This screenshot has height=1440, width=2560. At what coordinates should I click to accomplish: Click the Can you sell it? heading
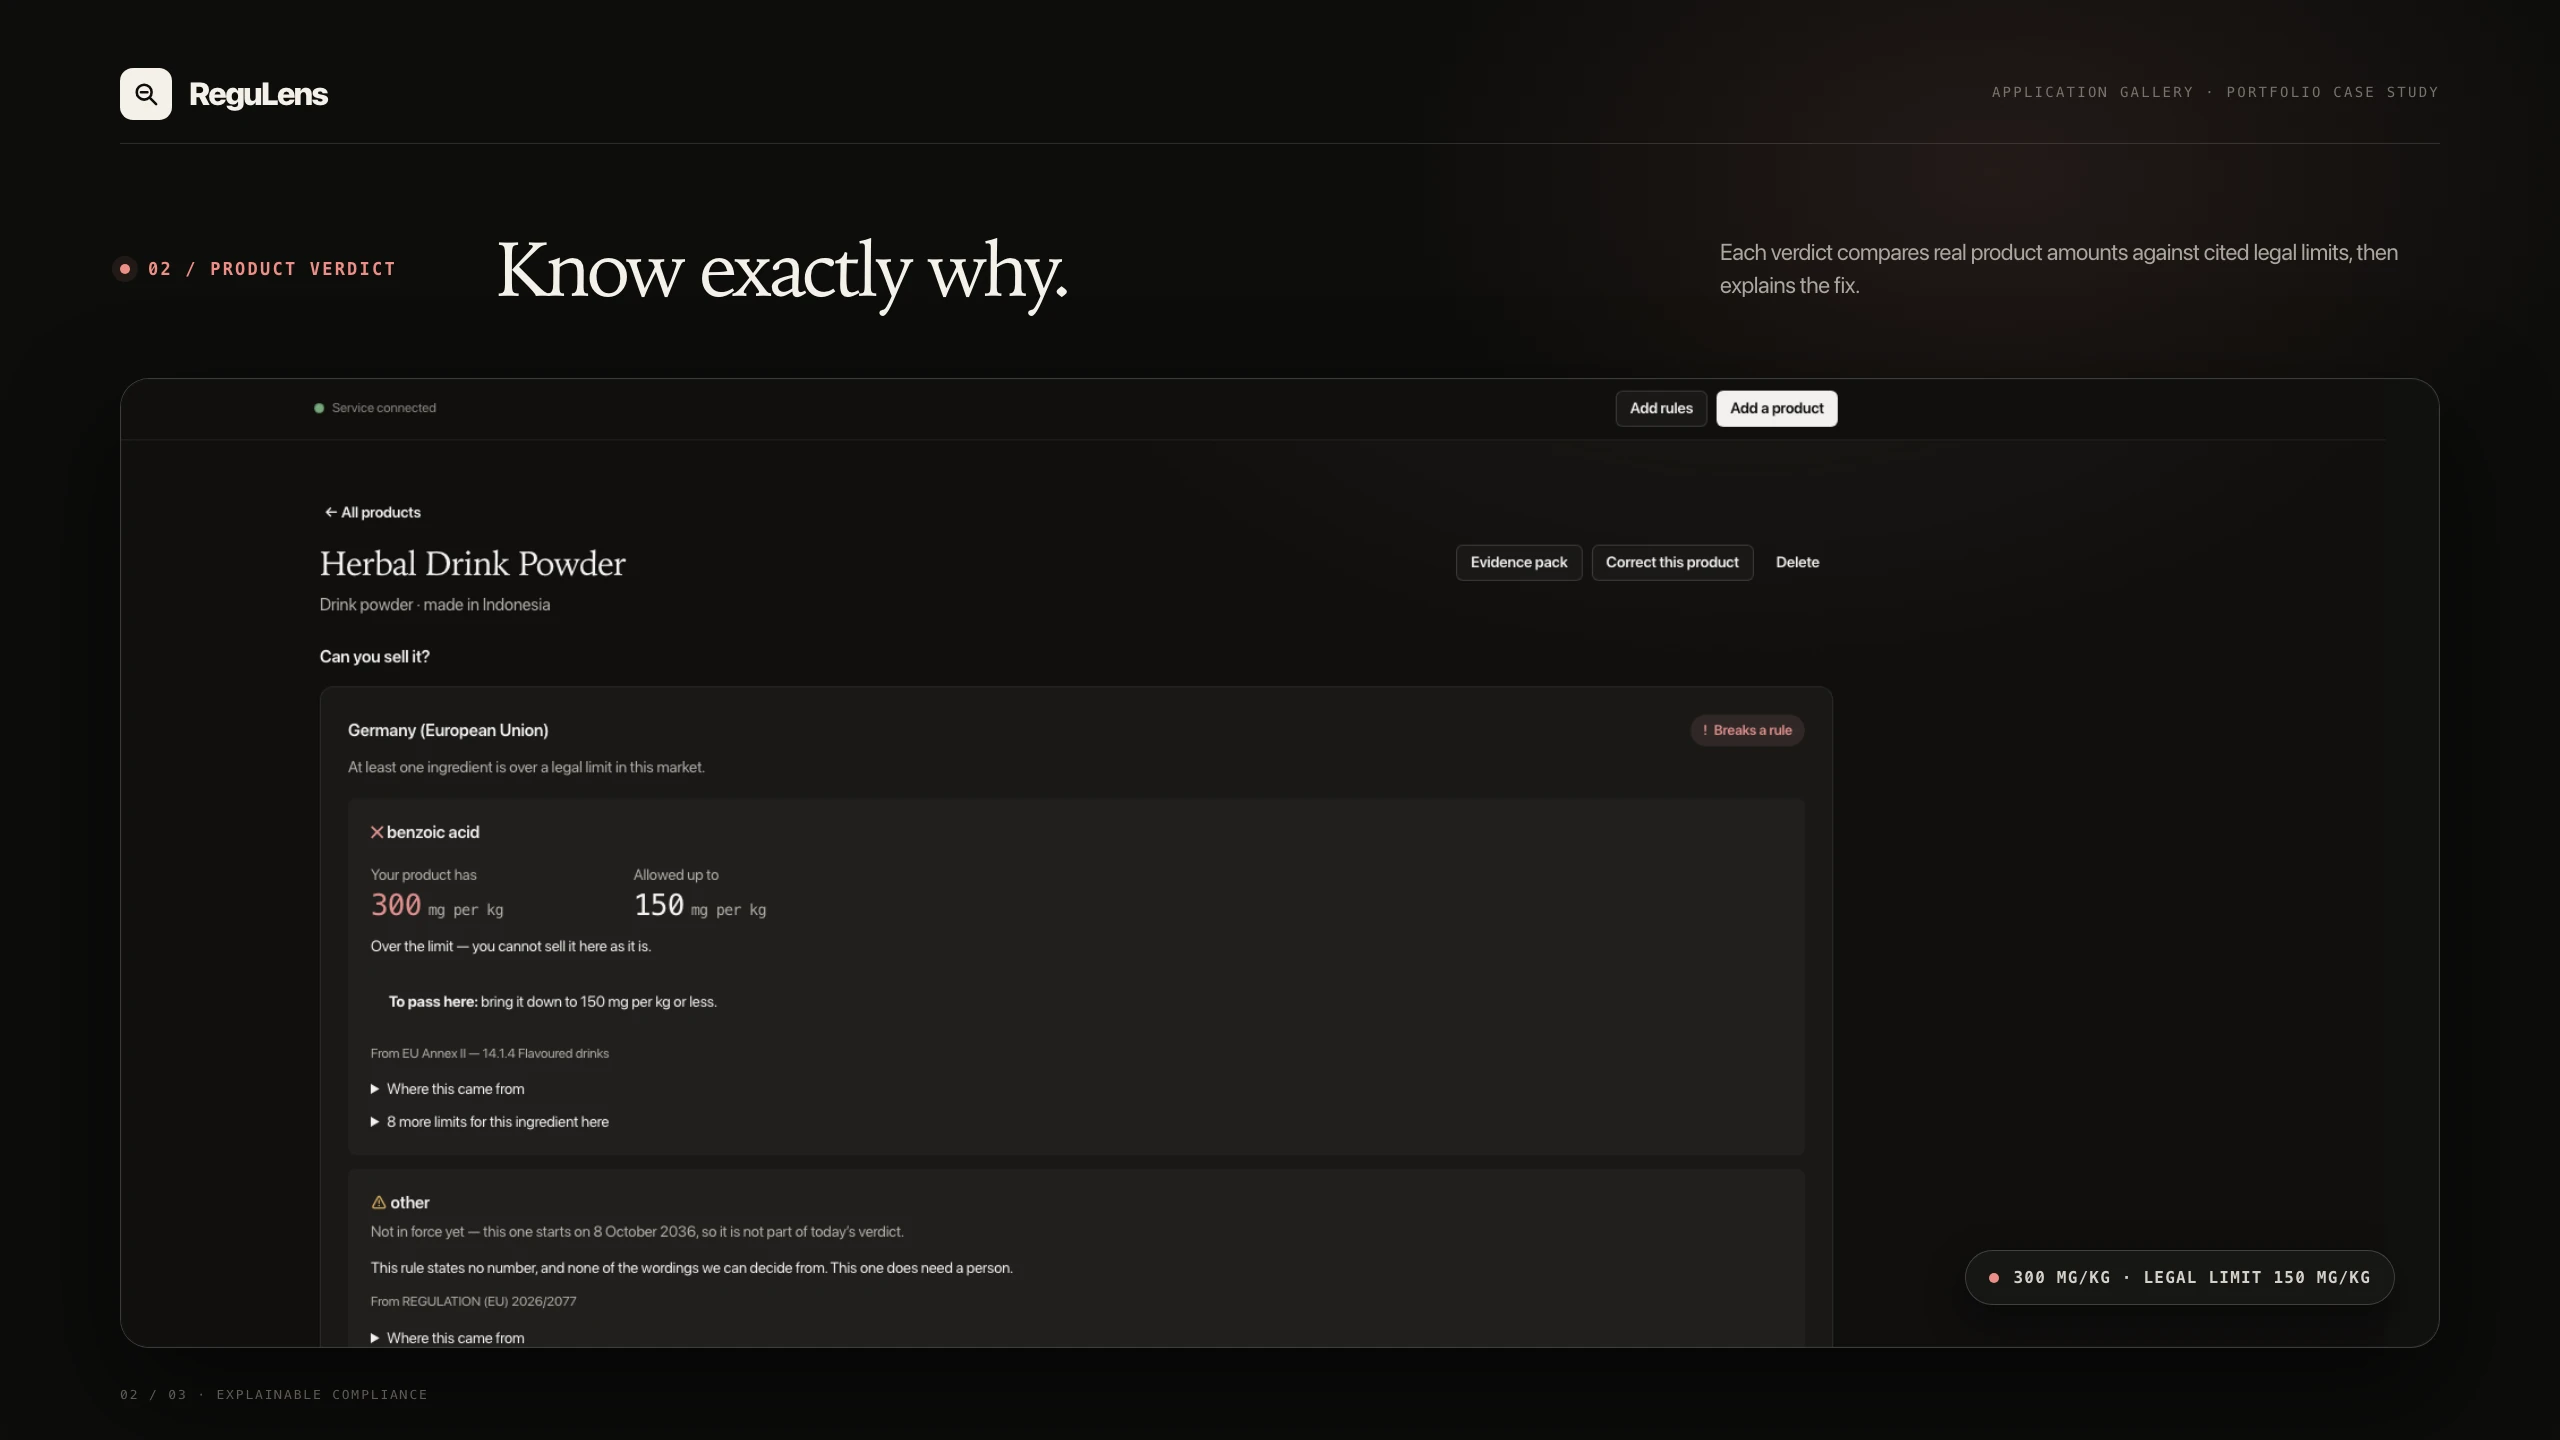pos(374,657)
